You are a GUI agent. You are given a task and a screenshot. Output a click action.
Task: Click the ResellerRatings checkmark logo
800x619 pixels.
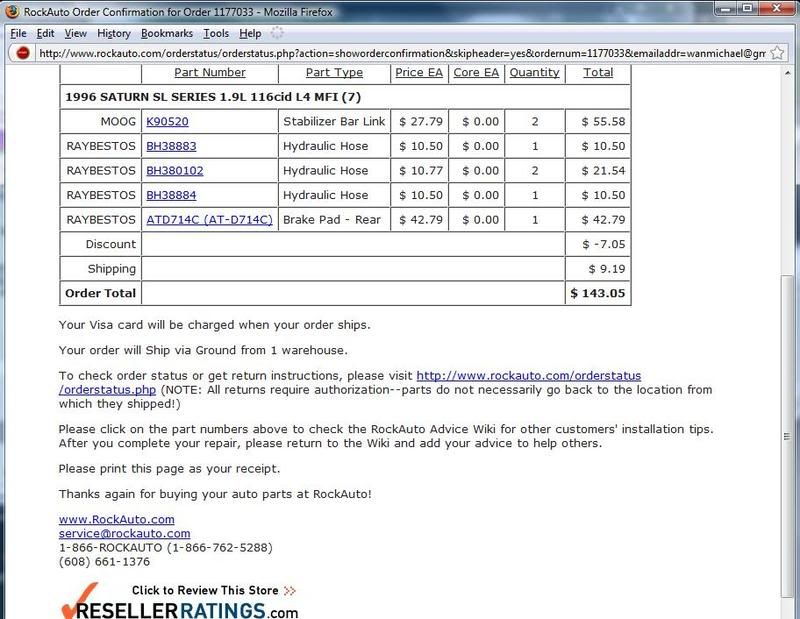coord(79,600)
